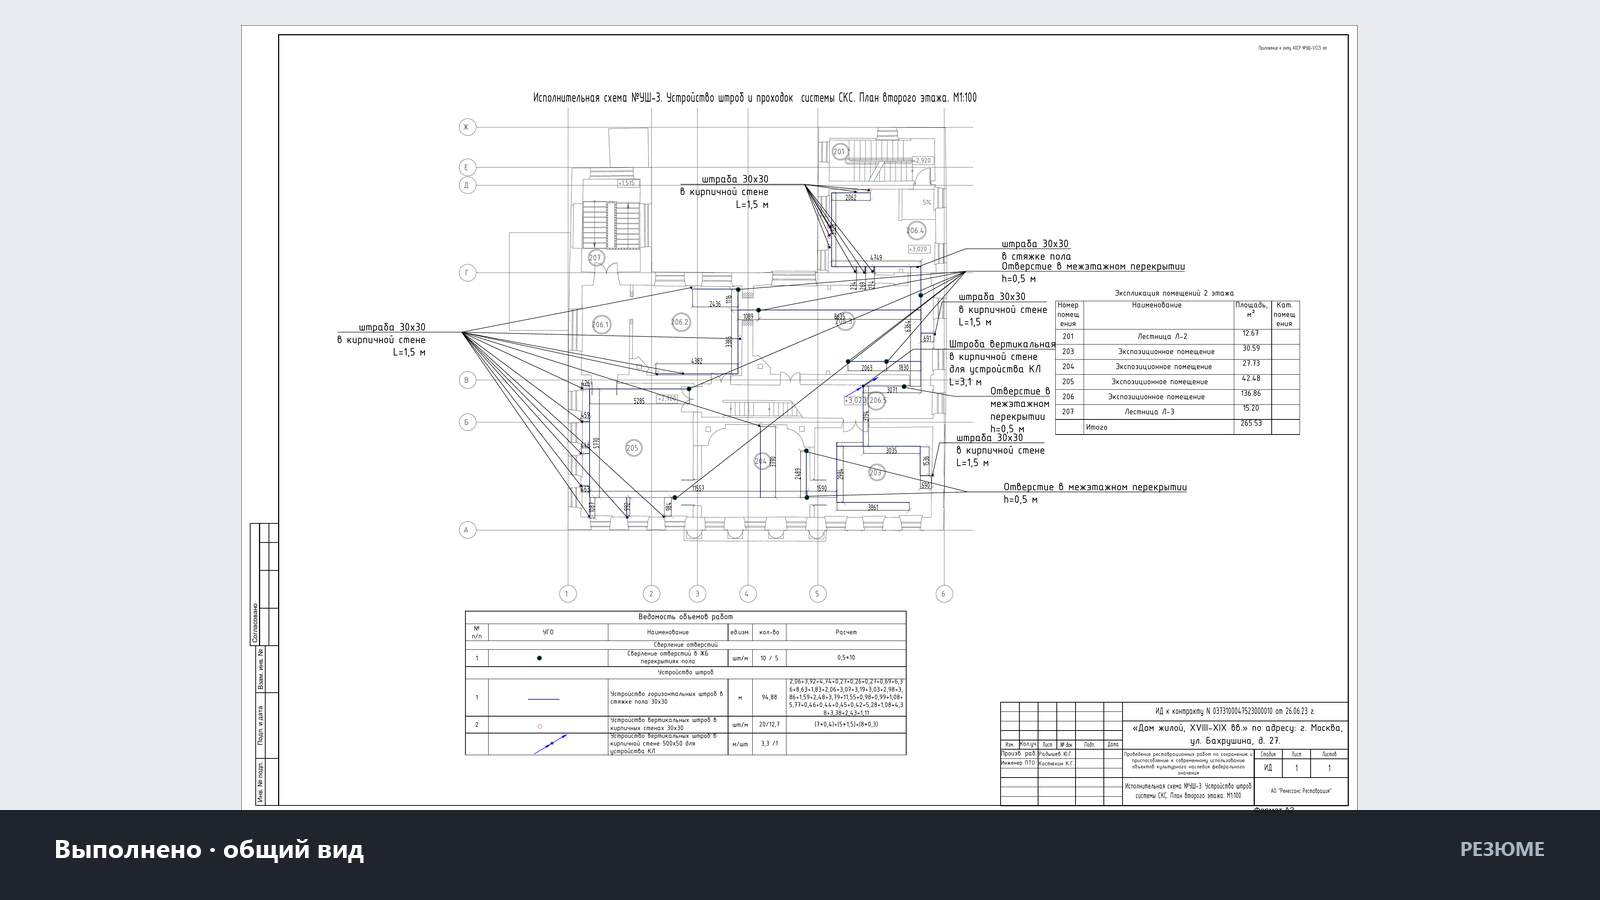The image size is (1600, 900).
Task: Select axis marker Ж beside the plan
Action: pyautogui.click(x=466, y=127)
